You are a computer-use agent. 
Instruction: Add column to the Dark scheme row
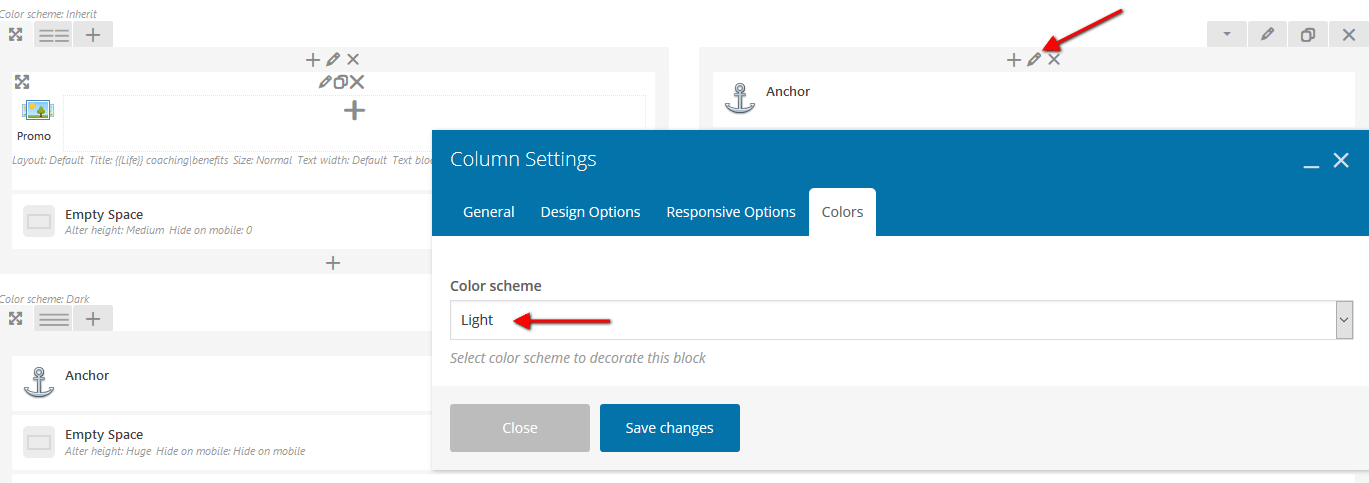point(92,319)
